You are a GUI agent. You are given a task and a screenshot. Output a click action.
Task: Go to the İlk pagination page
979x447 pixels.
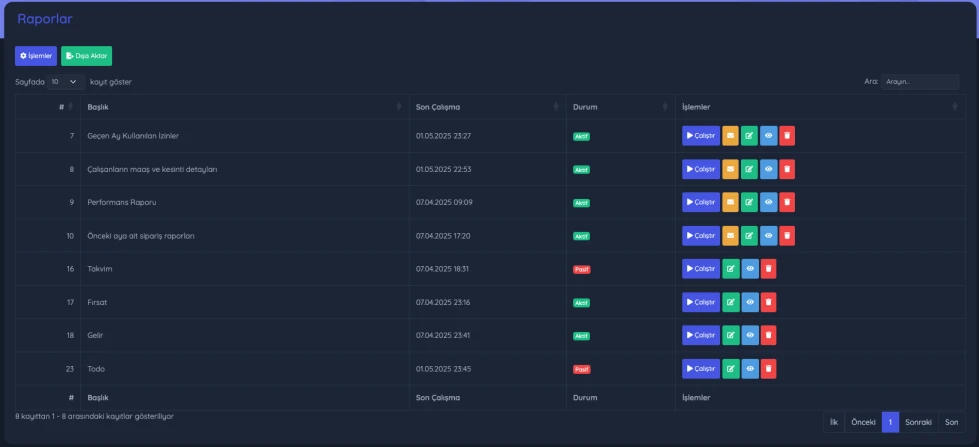[x=834, y=422]
